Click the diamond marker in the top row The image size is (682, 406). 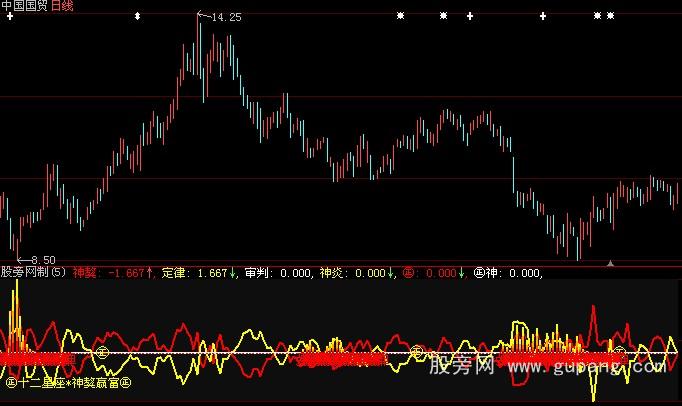pos(137,17)
